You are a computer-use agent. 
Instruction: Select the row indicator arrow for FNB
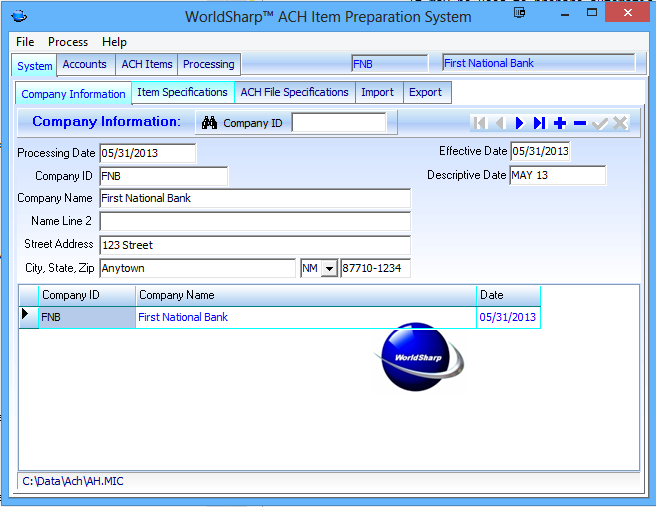tap(25, 314)
